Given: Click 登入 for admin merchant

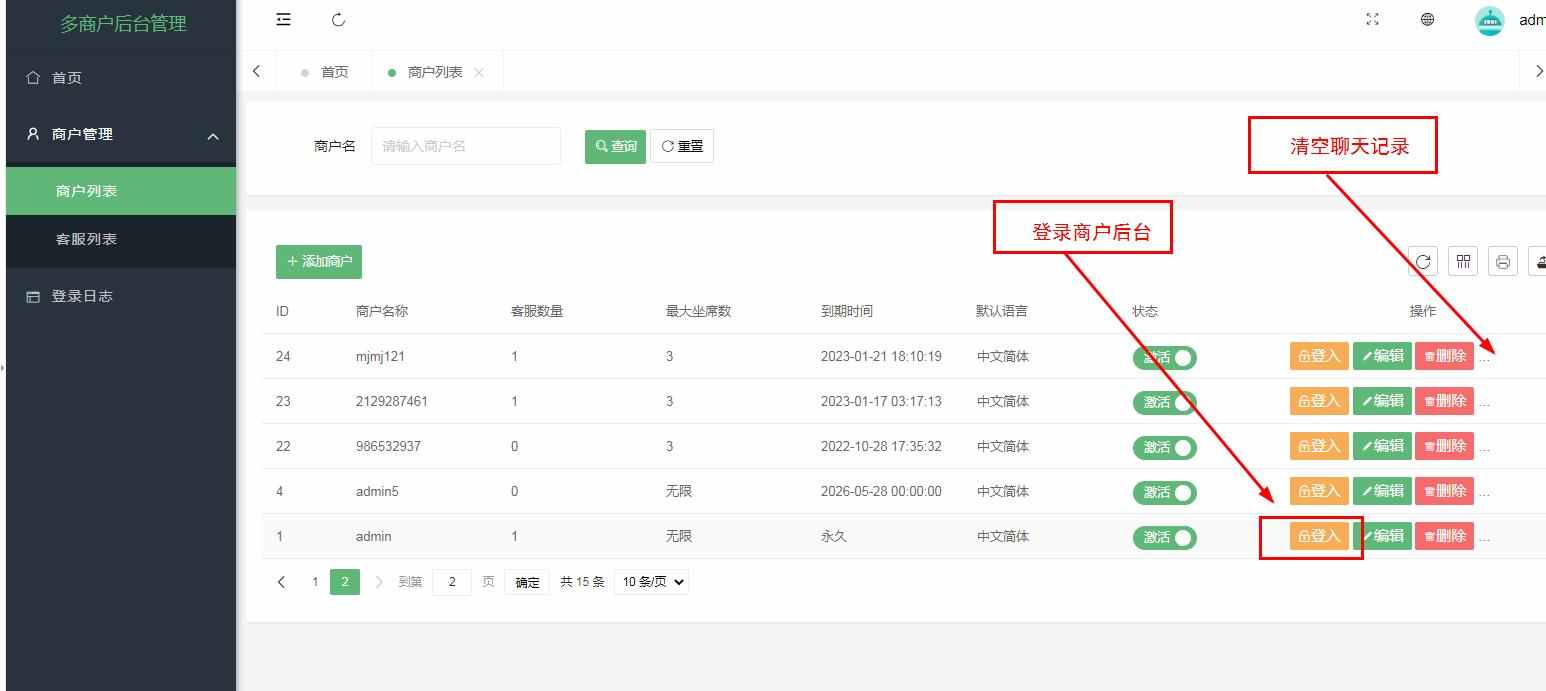Looking at the screenshot, I should [x=1319, y=536].
